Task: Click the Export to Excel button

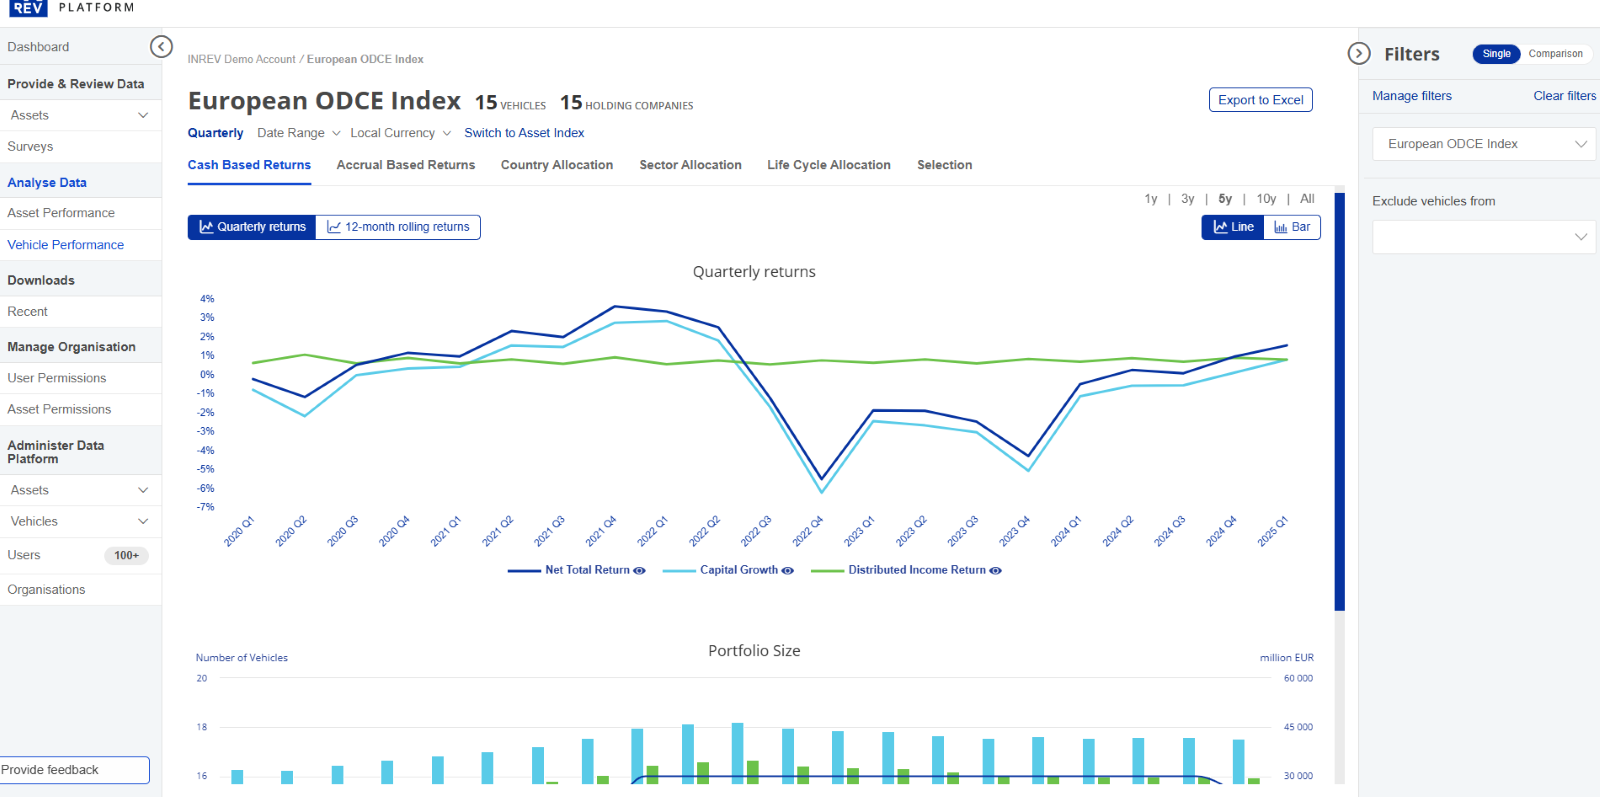Action: 1260,100
